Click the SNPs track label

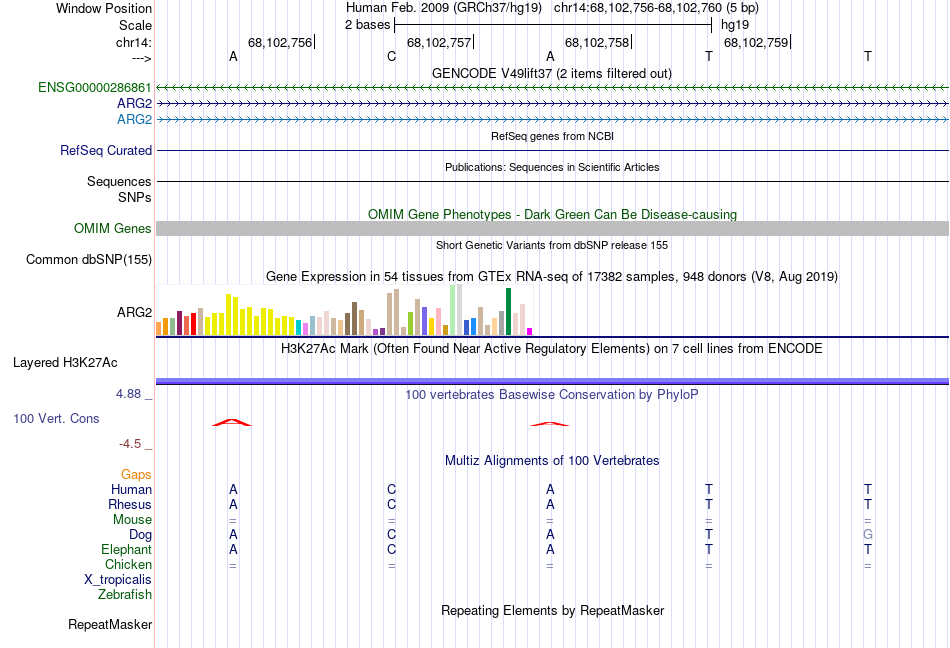click(135, 197)
